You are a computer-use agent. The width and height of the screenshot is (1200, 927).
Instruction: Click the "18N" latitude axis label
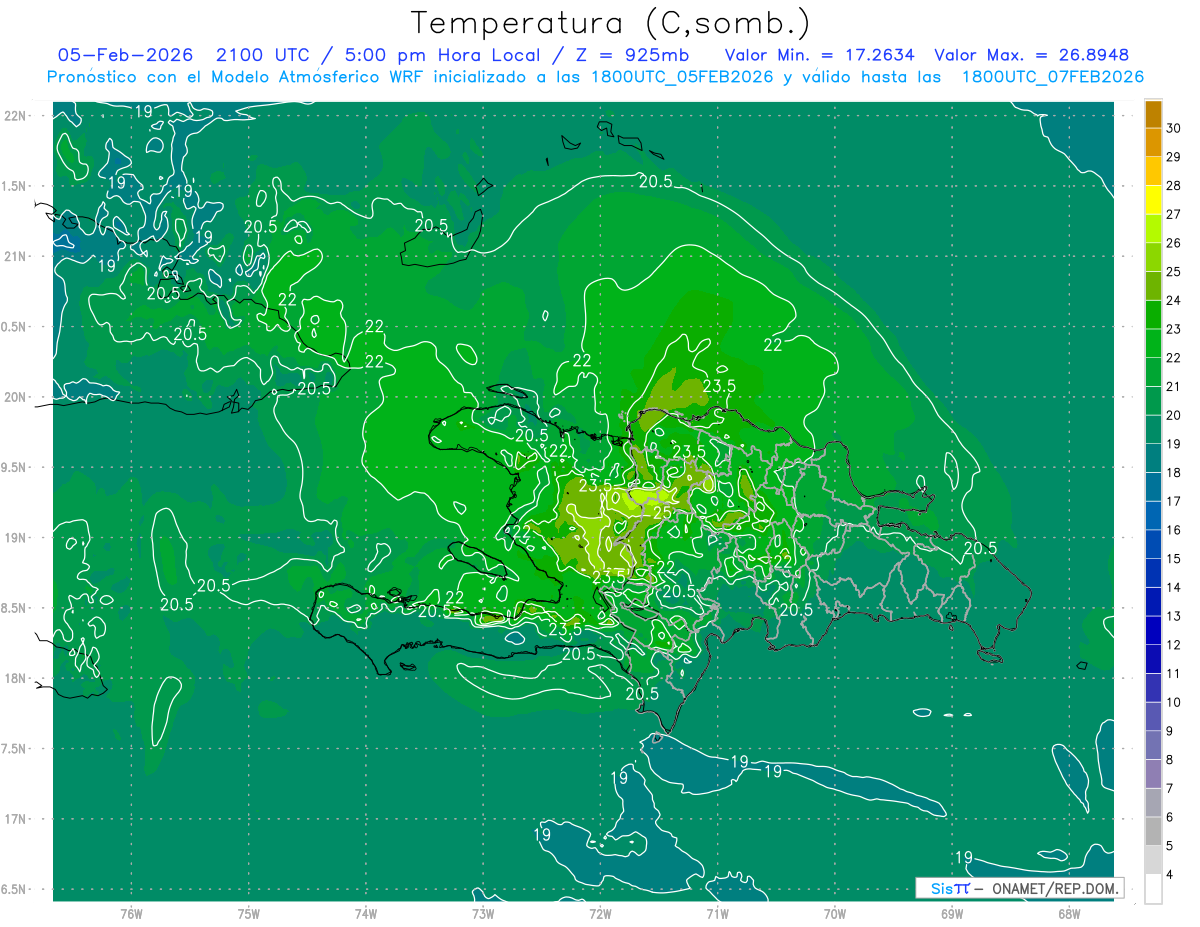click(x=16, y=678)
